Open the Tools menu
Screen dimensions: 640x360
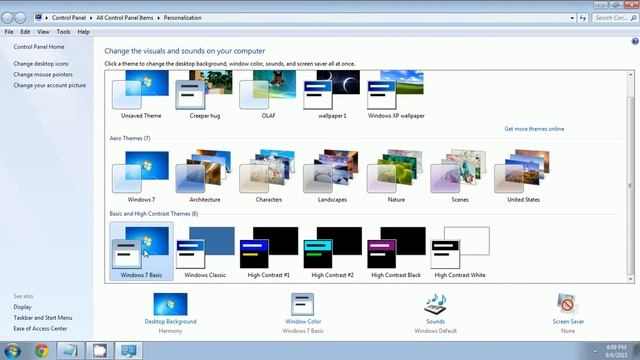[x=63, y=31]
